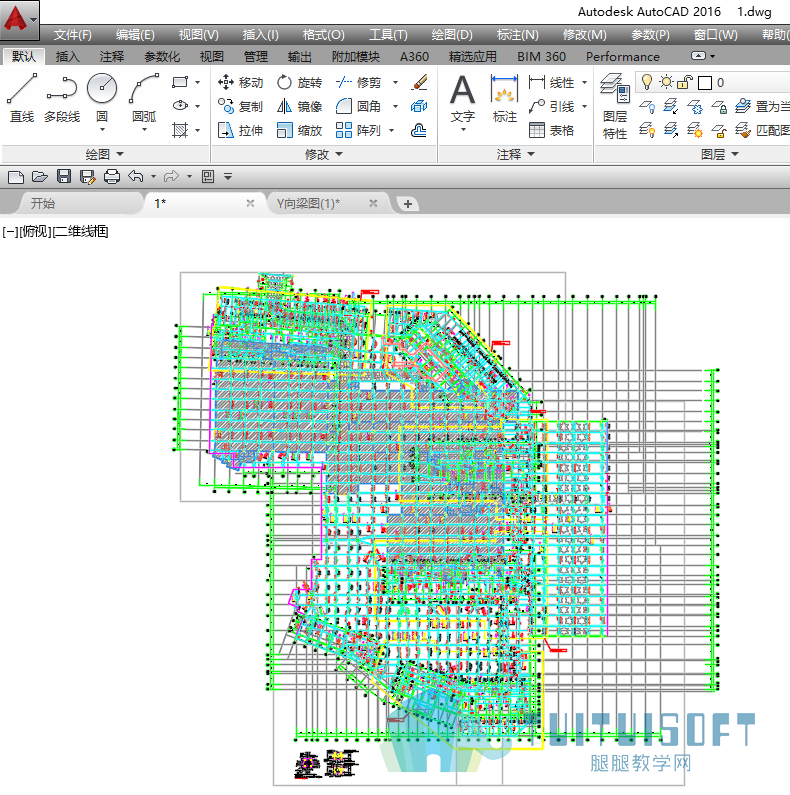Viewport: 790px width, 795px height.
Task: Click the Open file folder icon
Action: click(40, 176)
